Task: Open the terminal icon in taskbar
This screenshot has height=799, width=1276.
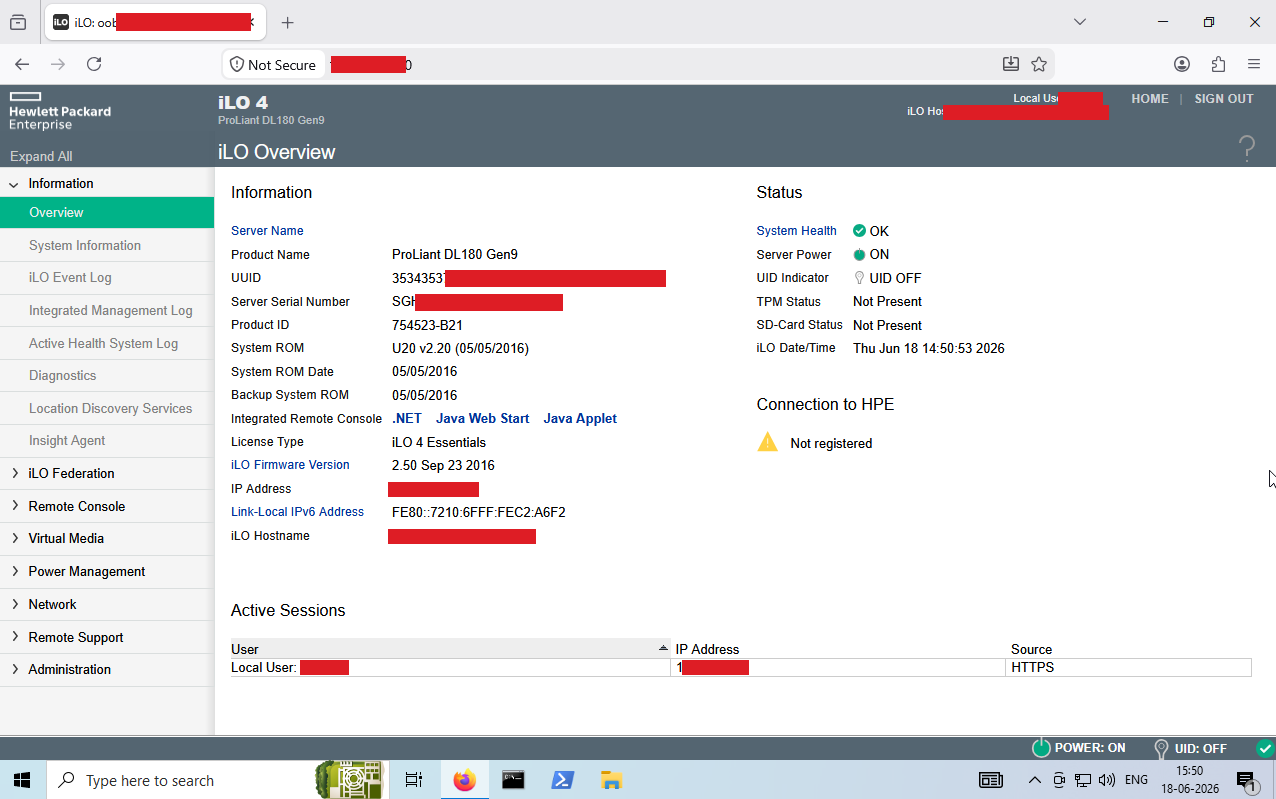Action: tap(513, 780)
